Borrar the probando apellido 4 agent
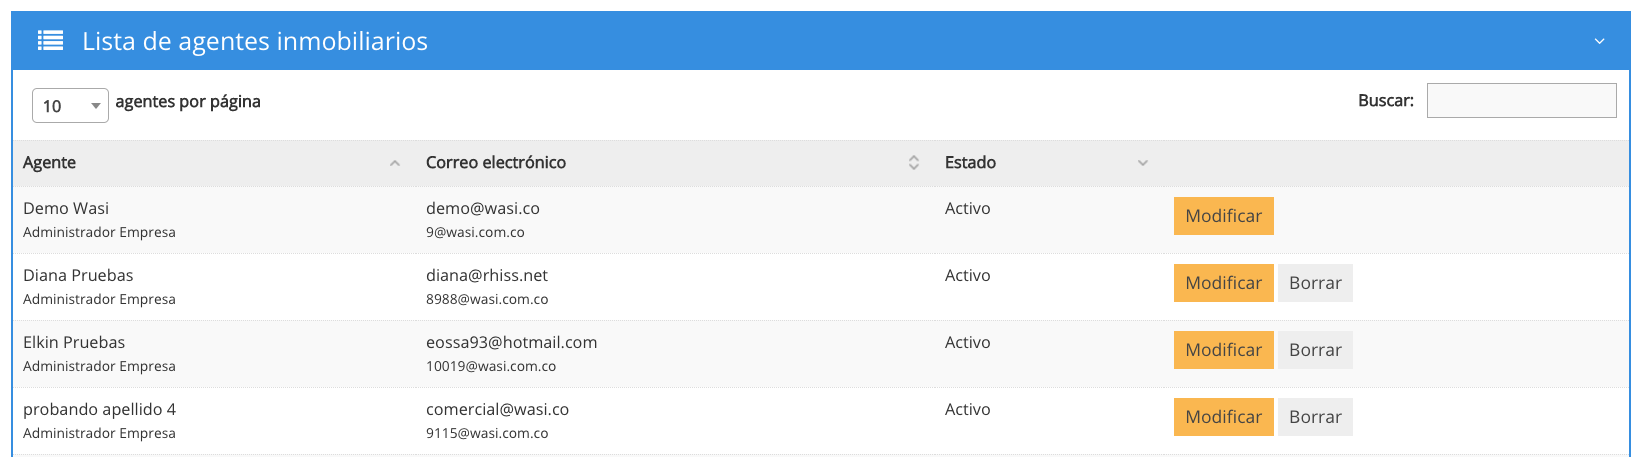The height and width of the screenshot is (457, 1643). [1315, 417]
